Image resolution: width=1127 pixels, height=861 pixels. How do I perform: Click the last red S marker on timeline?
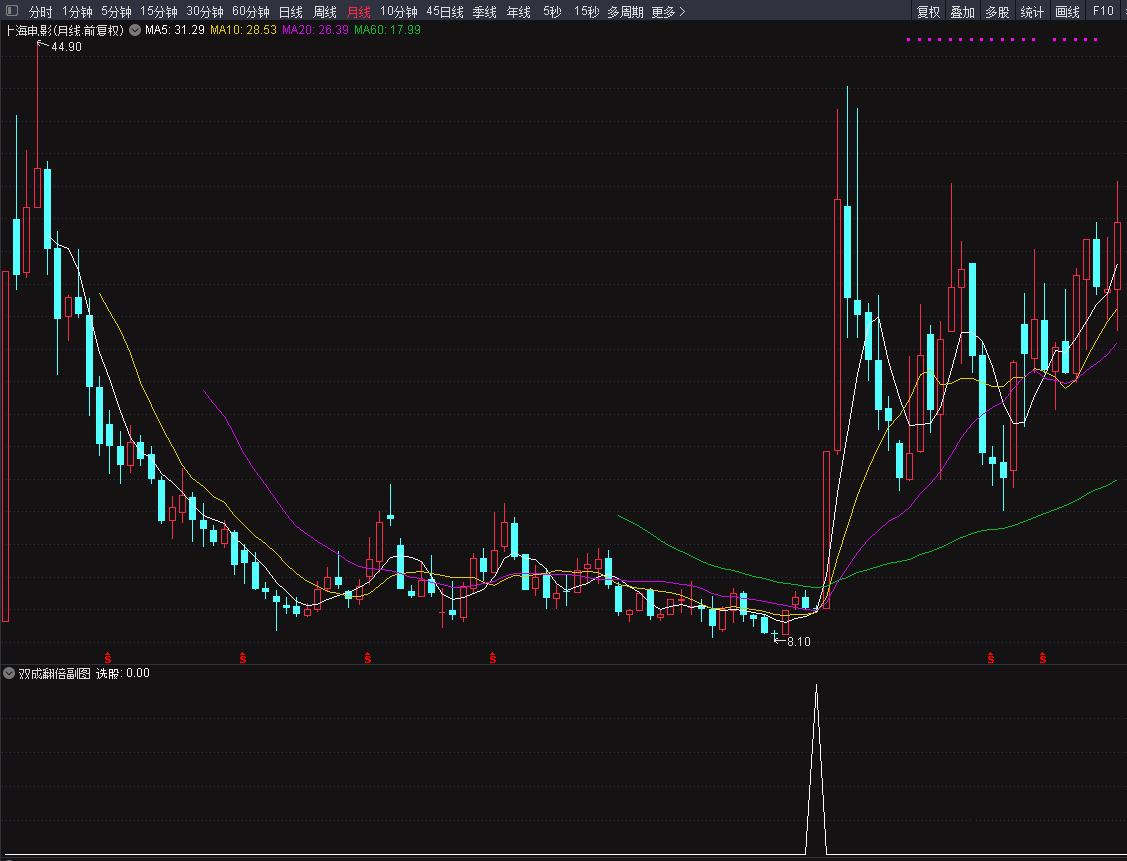click(1043, 658)
